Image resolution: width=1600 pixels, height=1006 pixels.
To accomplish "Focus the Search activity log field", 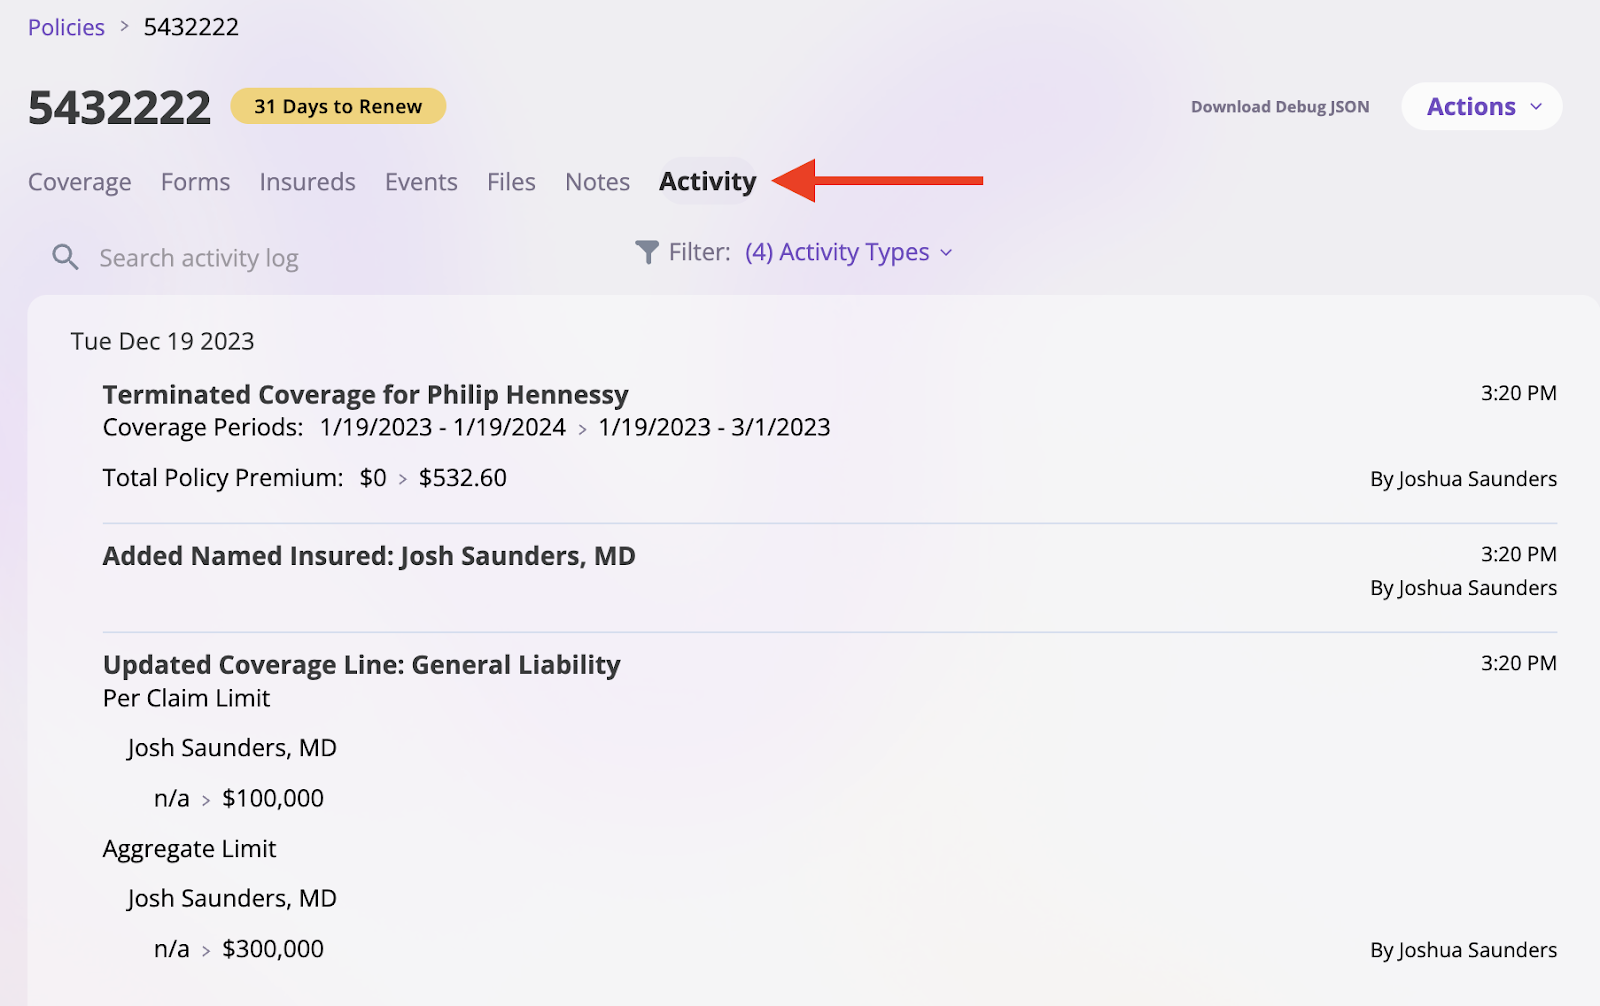I will point(199,258).
